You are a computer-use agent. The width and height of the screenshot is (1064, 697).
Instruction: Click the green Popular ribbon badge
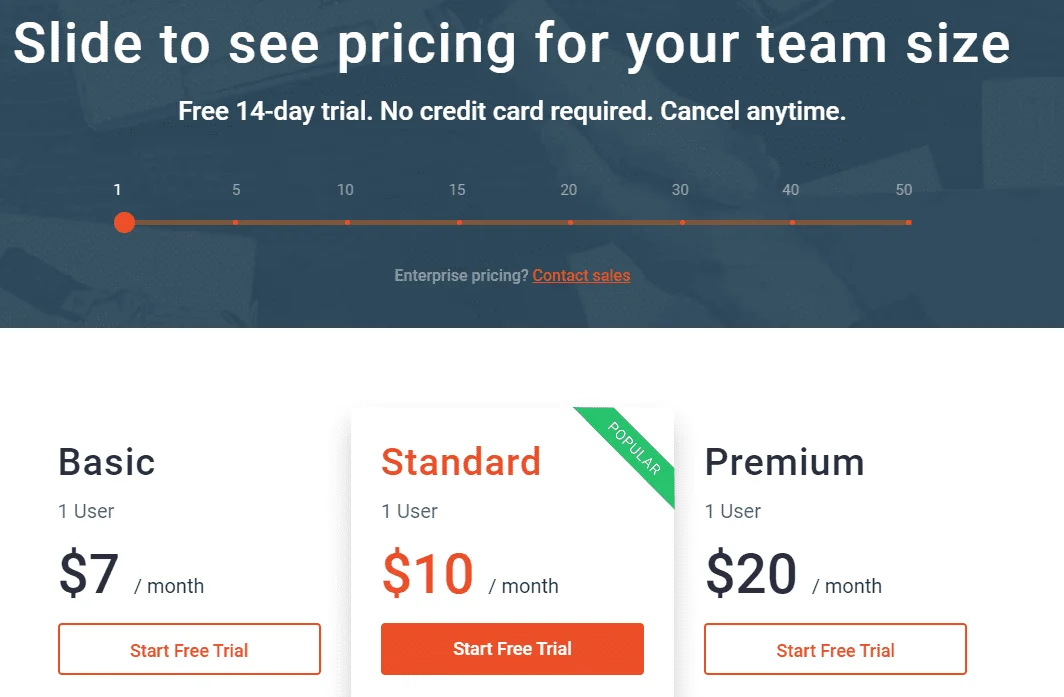click(x=635, y=454)
